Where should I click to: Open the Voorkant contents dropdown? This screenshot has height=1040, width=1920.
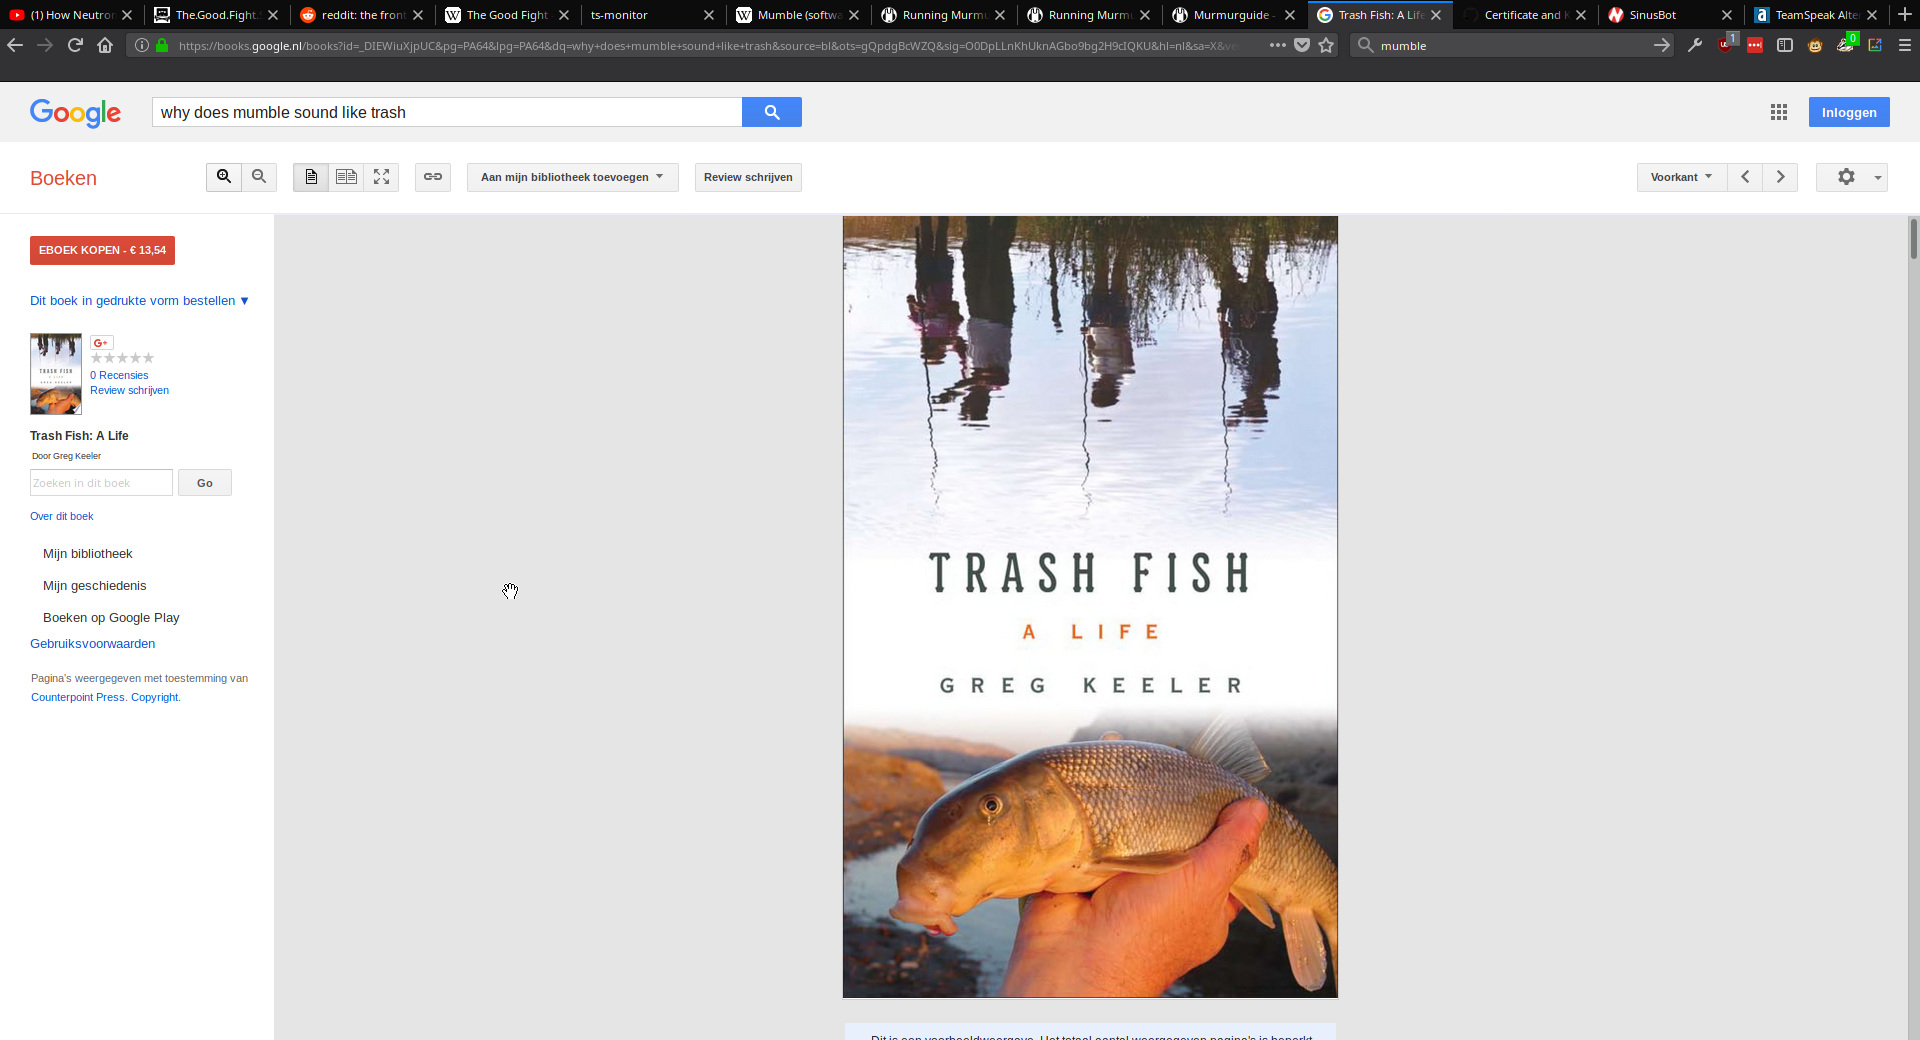[1681, 177]
